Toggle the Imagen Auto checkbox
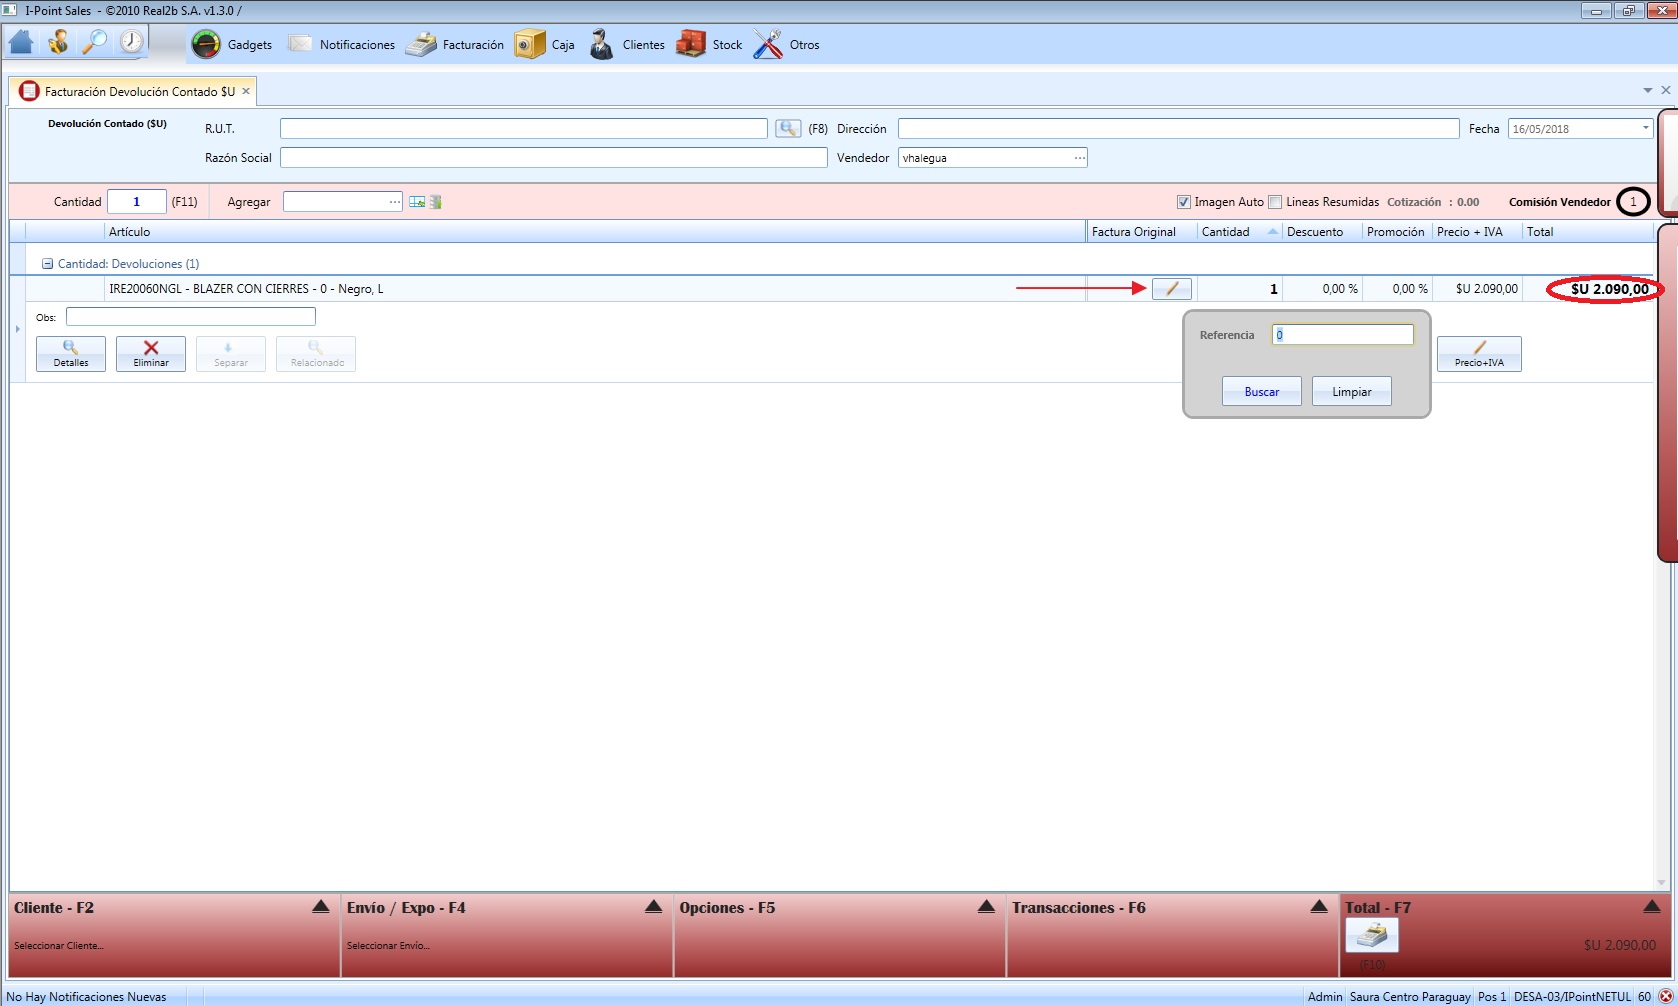Image resolution: width=1678 pixels, height=1006 pixels. [1184, 202]
